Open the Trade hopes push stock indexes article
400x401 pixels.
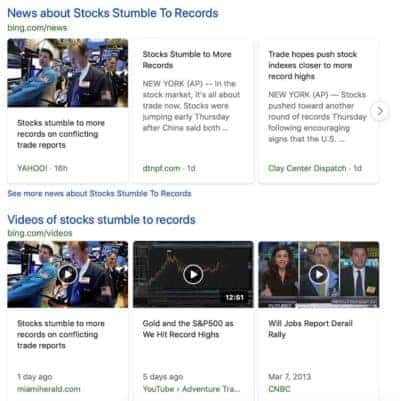pyautogui.click(x=313, y=65)
